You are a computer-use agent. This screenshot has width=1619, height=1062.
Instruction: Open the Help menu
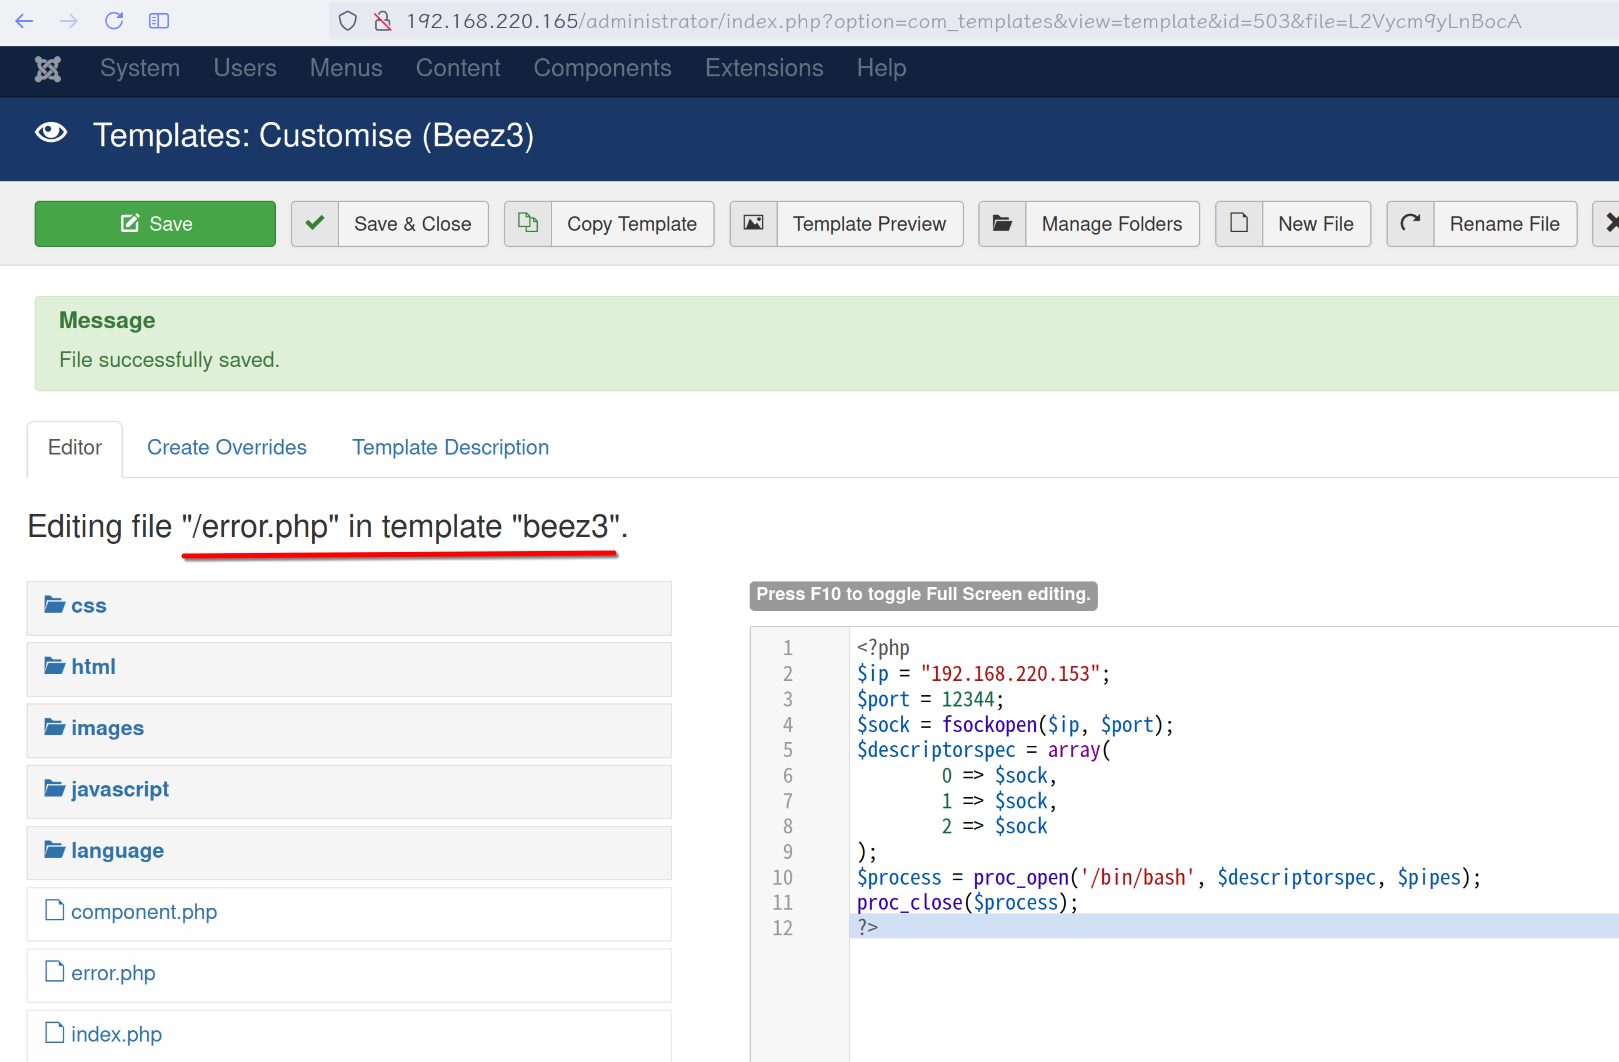tap(881, 68)
